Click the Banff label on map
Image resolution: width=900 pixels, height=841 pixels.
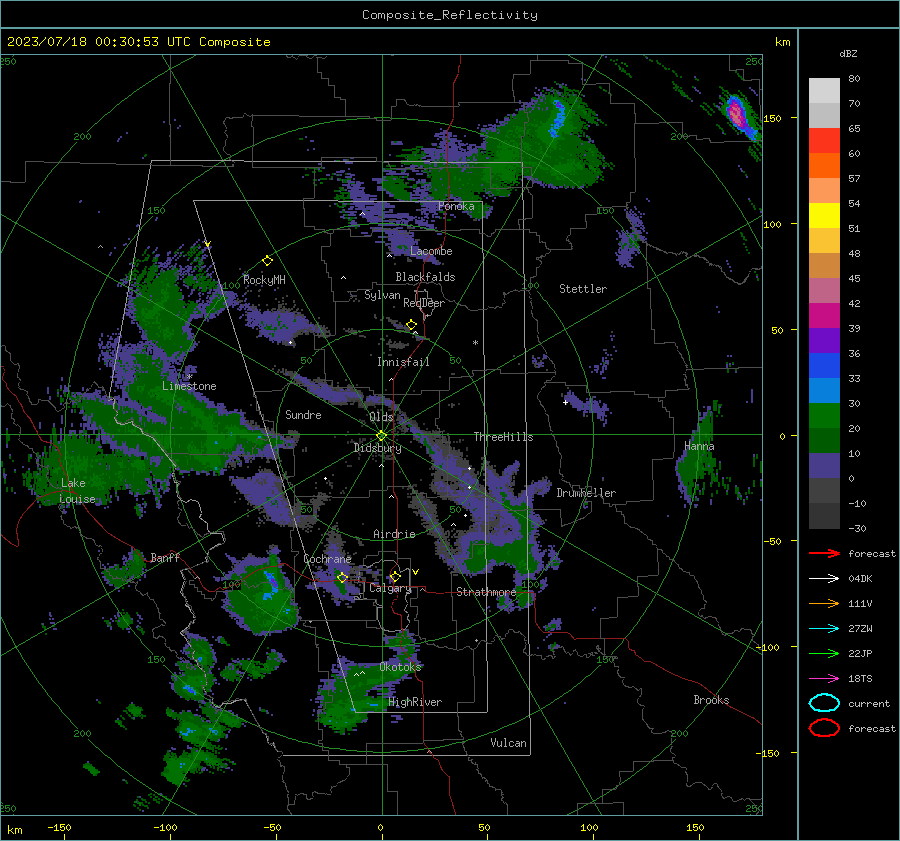[x=165, y=557]
